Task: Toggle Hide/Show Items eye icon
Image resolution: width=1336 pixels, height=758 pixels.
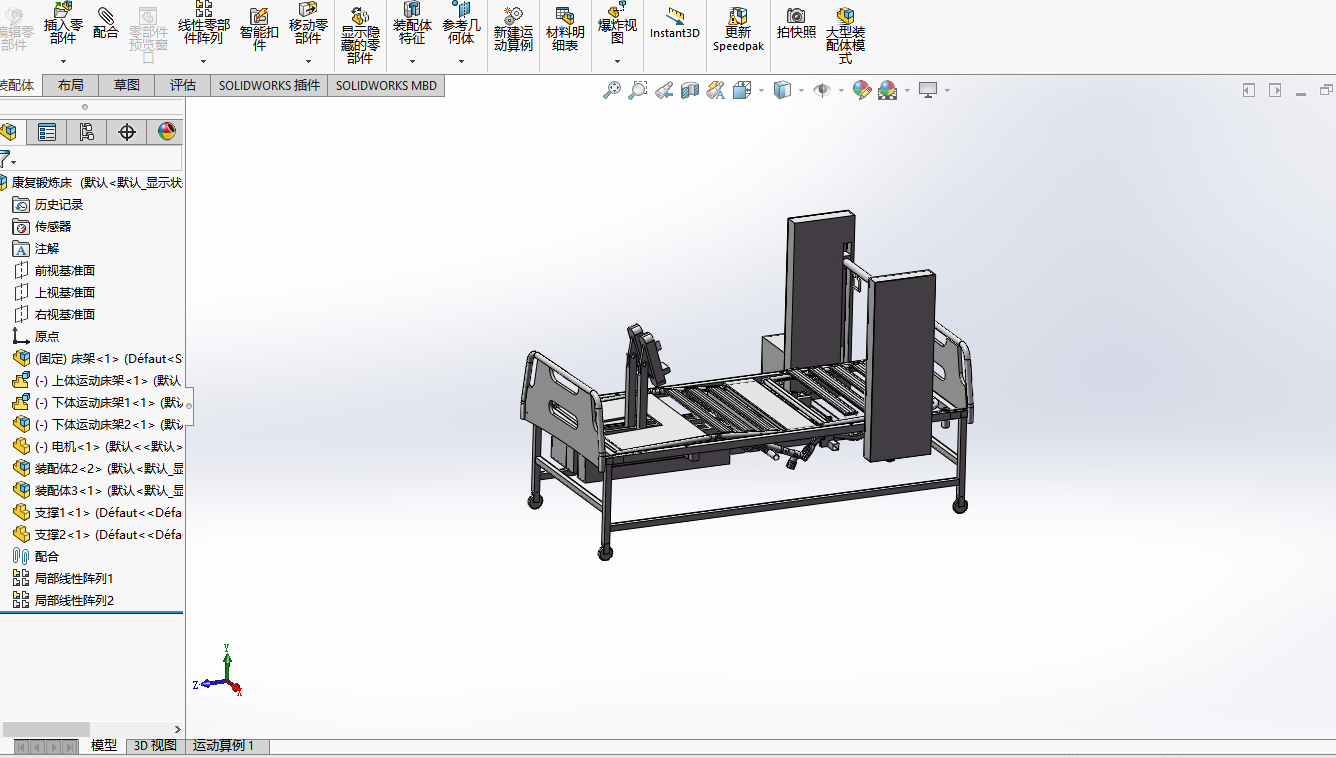Action: click(822, 90)
